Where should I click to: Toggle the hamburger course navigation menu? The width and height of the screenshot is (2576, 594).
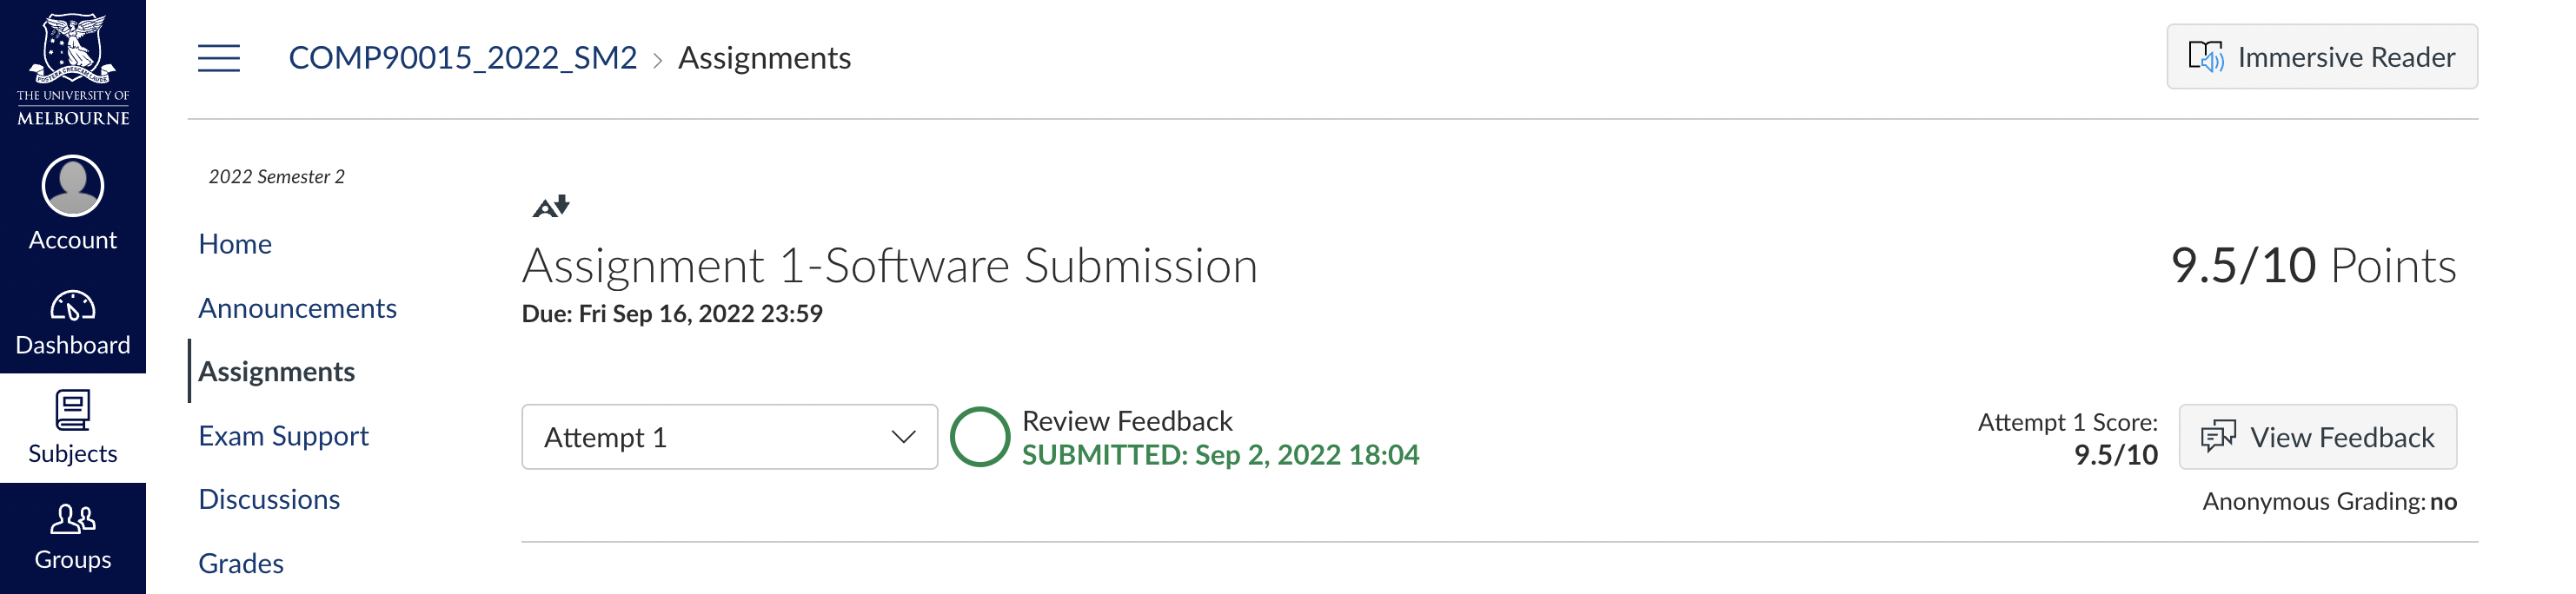219,58
